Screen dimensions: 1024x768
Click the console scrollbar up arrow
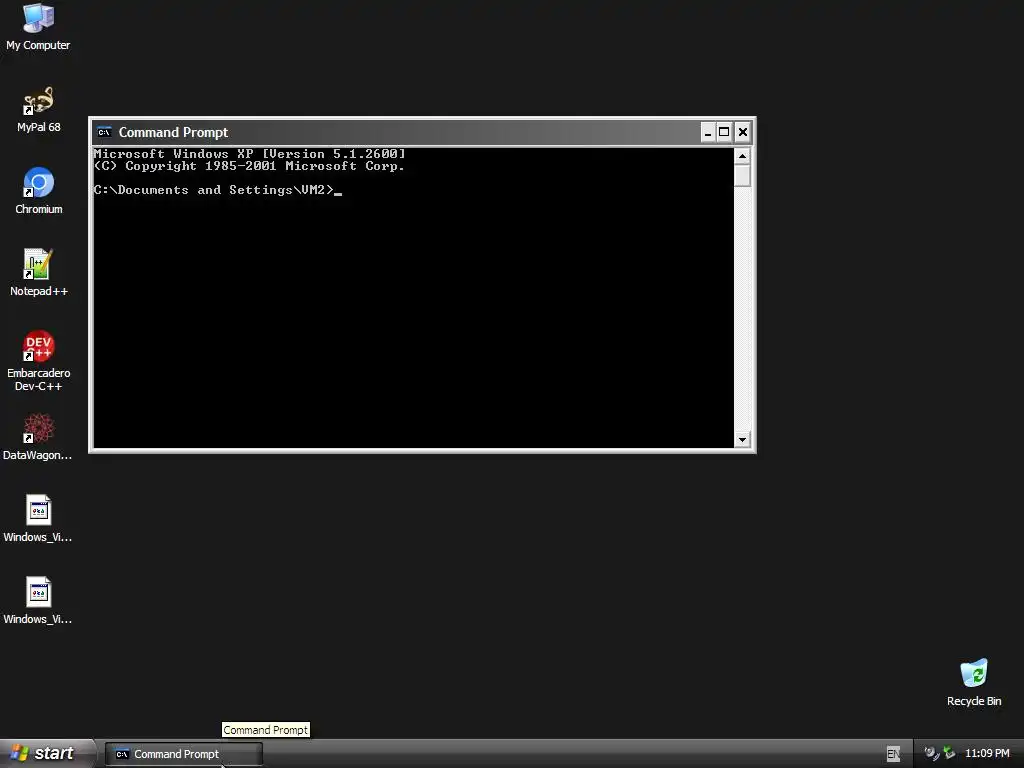742,155
